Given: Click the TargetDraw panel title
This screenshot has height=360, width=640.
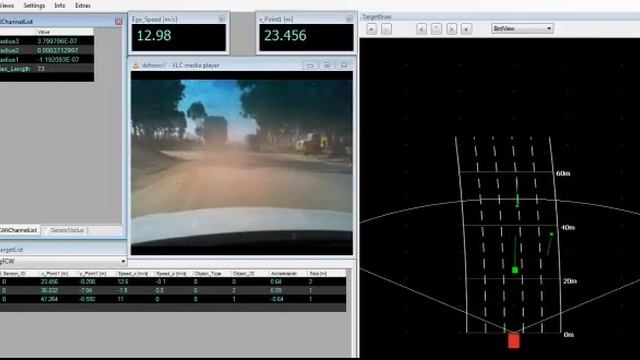Looking at the screenshot, I should coord(376,17).
